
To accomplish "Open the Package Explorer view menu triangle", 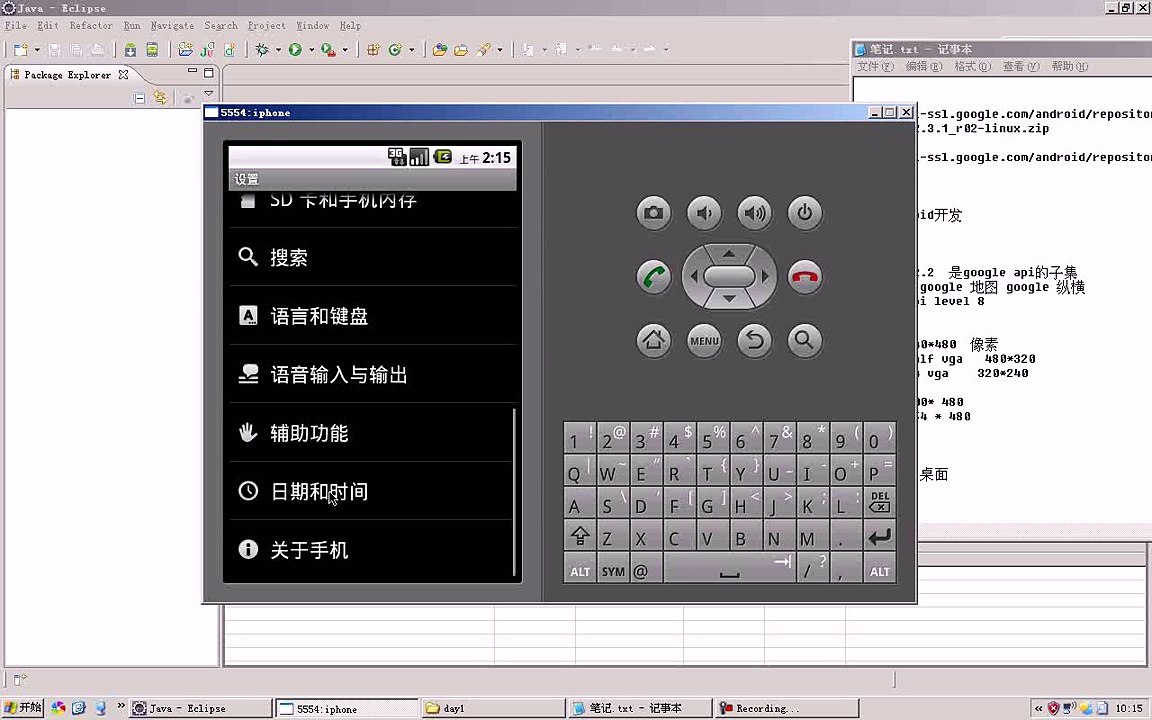I will (209, 93).
